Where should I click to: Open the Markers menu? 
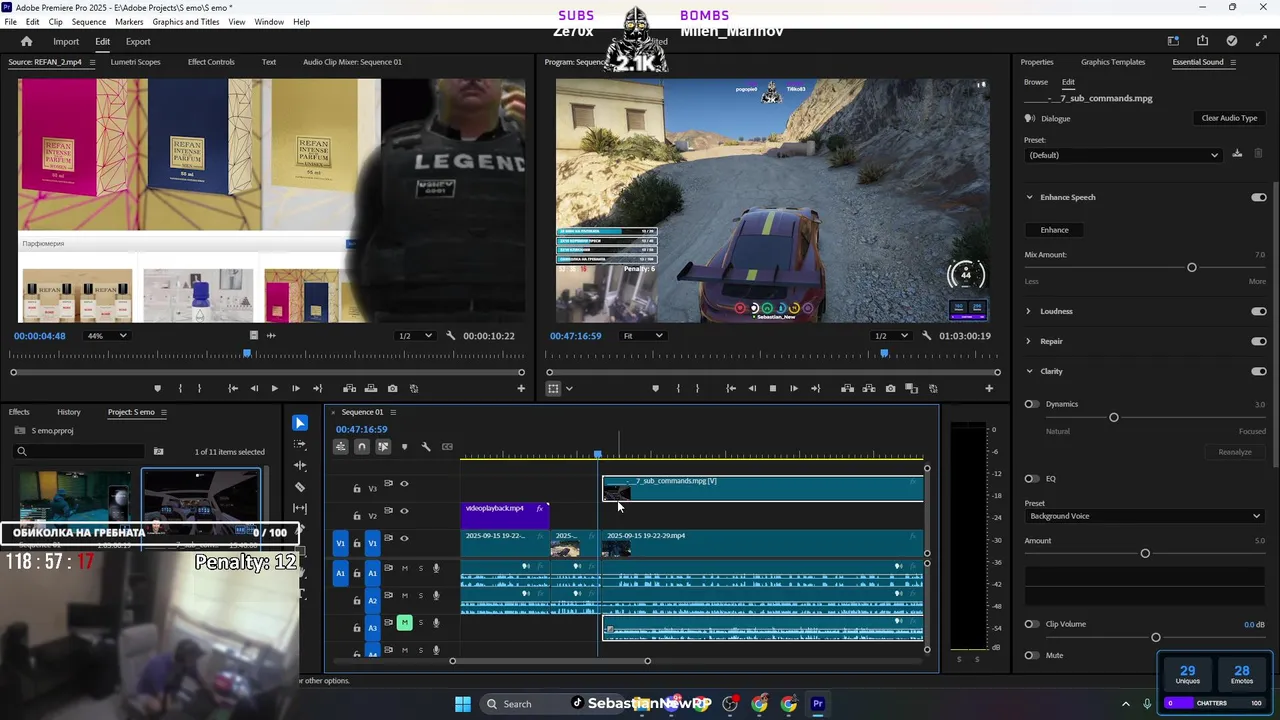point(129,22)
